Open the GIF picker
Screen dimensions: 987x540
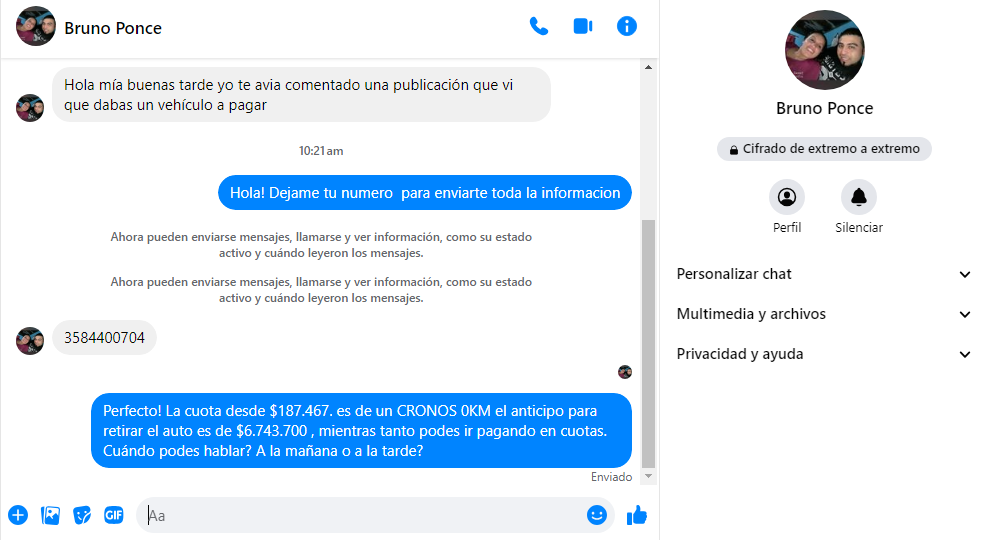[114, 515]
